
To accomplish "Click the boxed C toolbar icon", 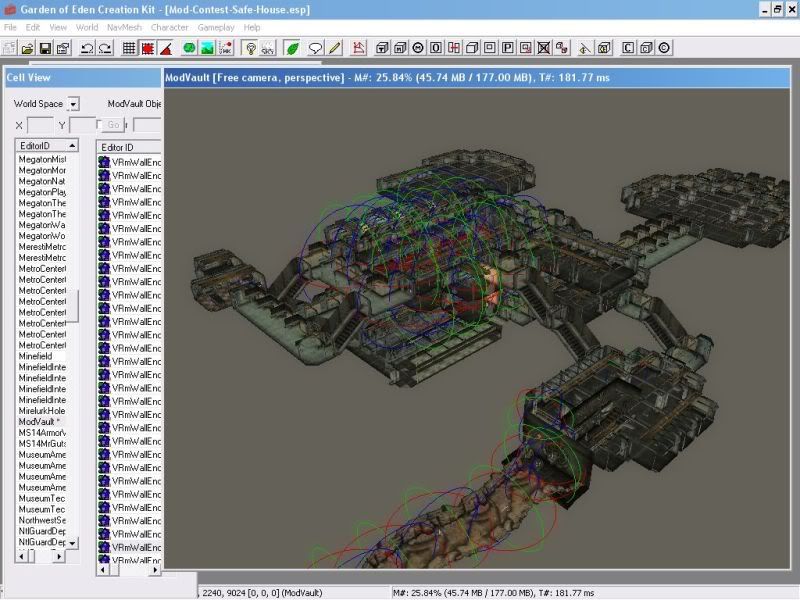I will (x=628, y=48).
